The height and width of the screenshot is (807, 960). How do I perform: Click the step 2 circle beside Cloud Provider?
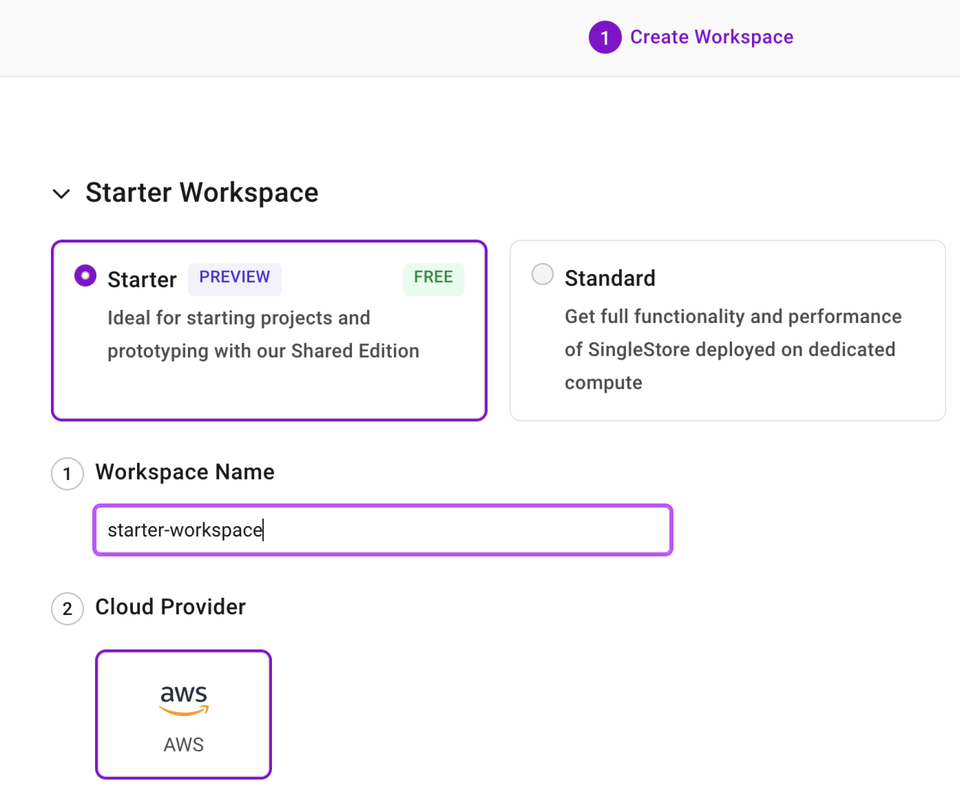click(66, 608)
